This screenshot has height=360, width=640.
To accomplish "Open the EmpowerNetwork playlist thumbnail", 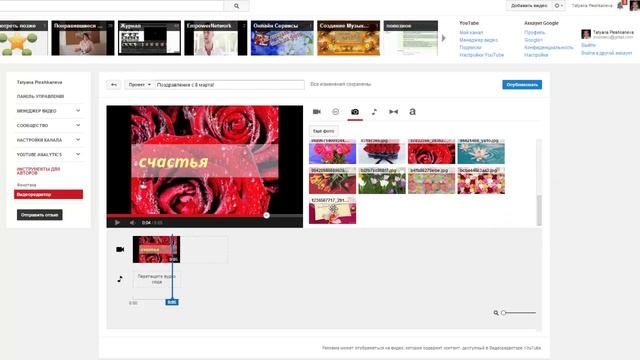I will click(216, 38).
